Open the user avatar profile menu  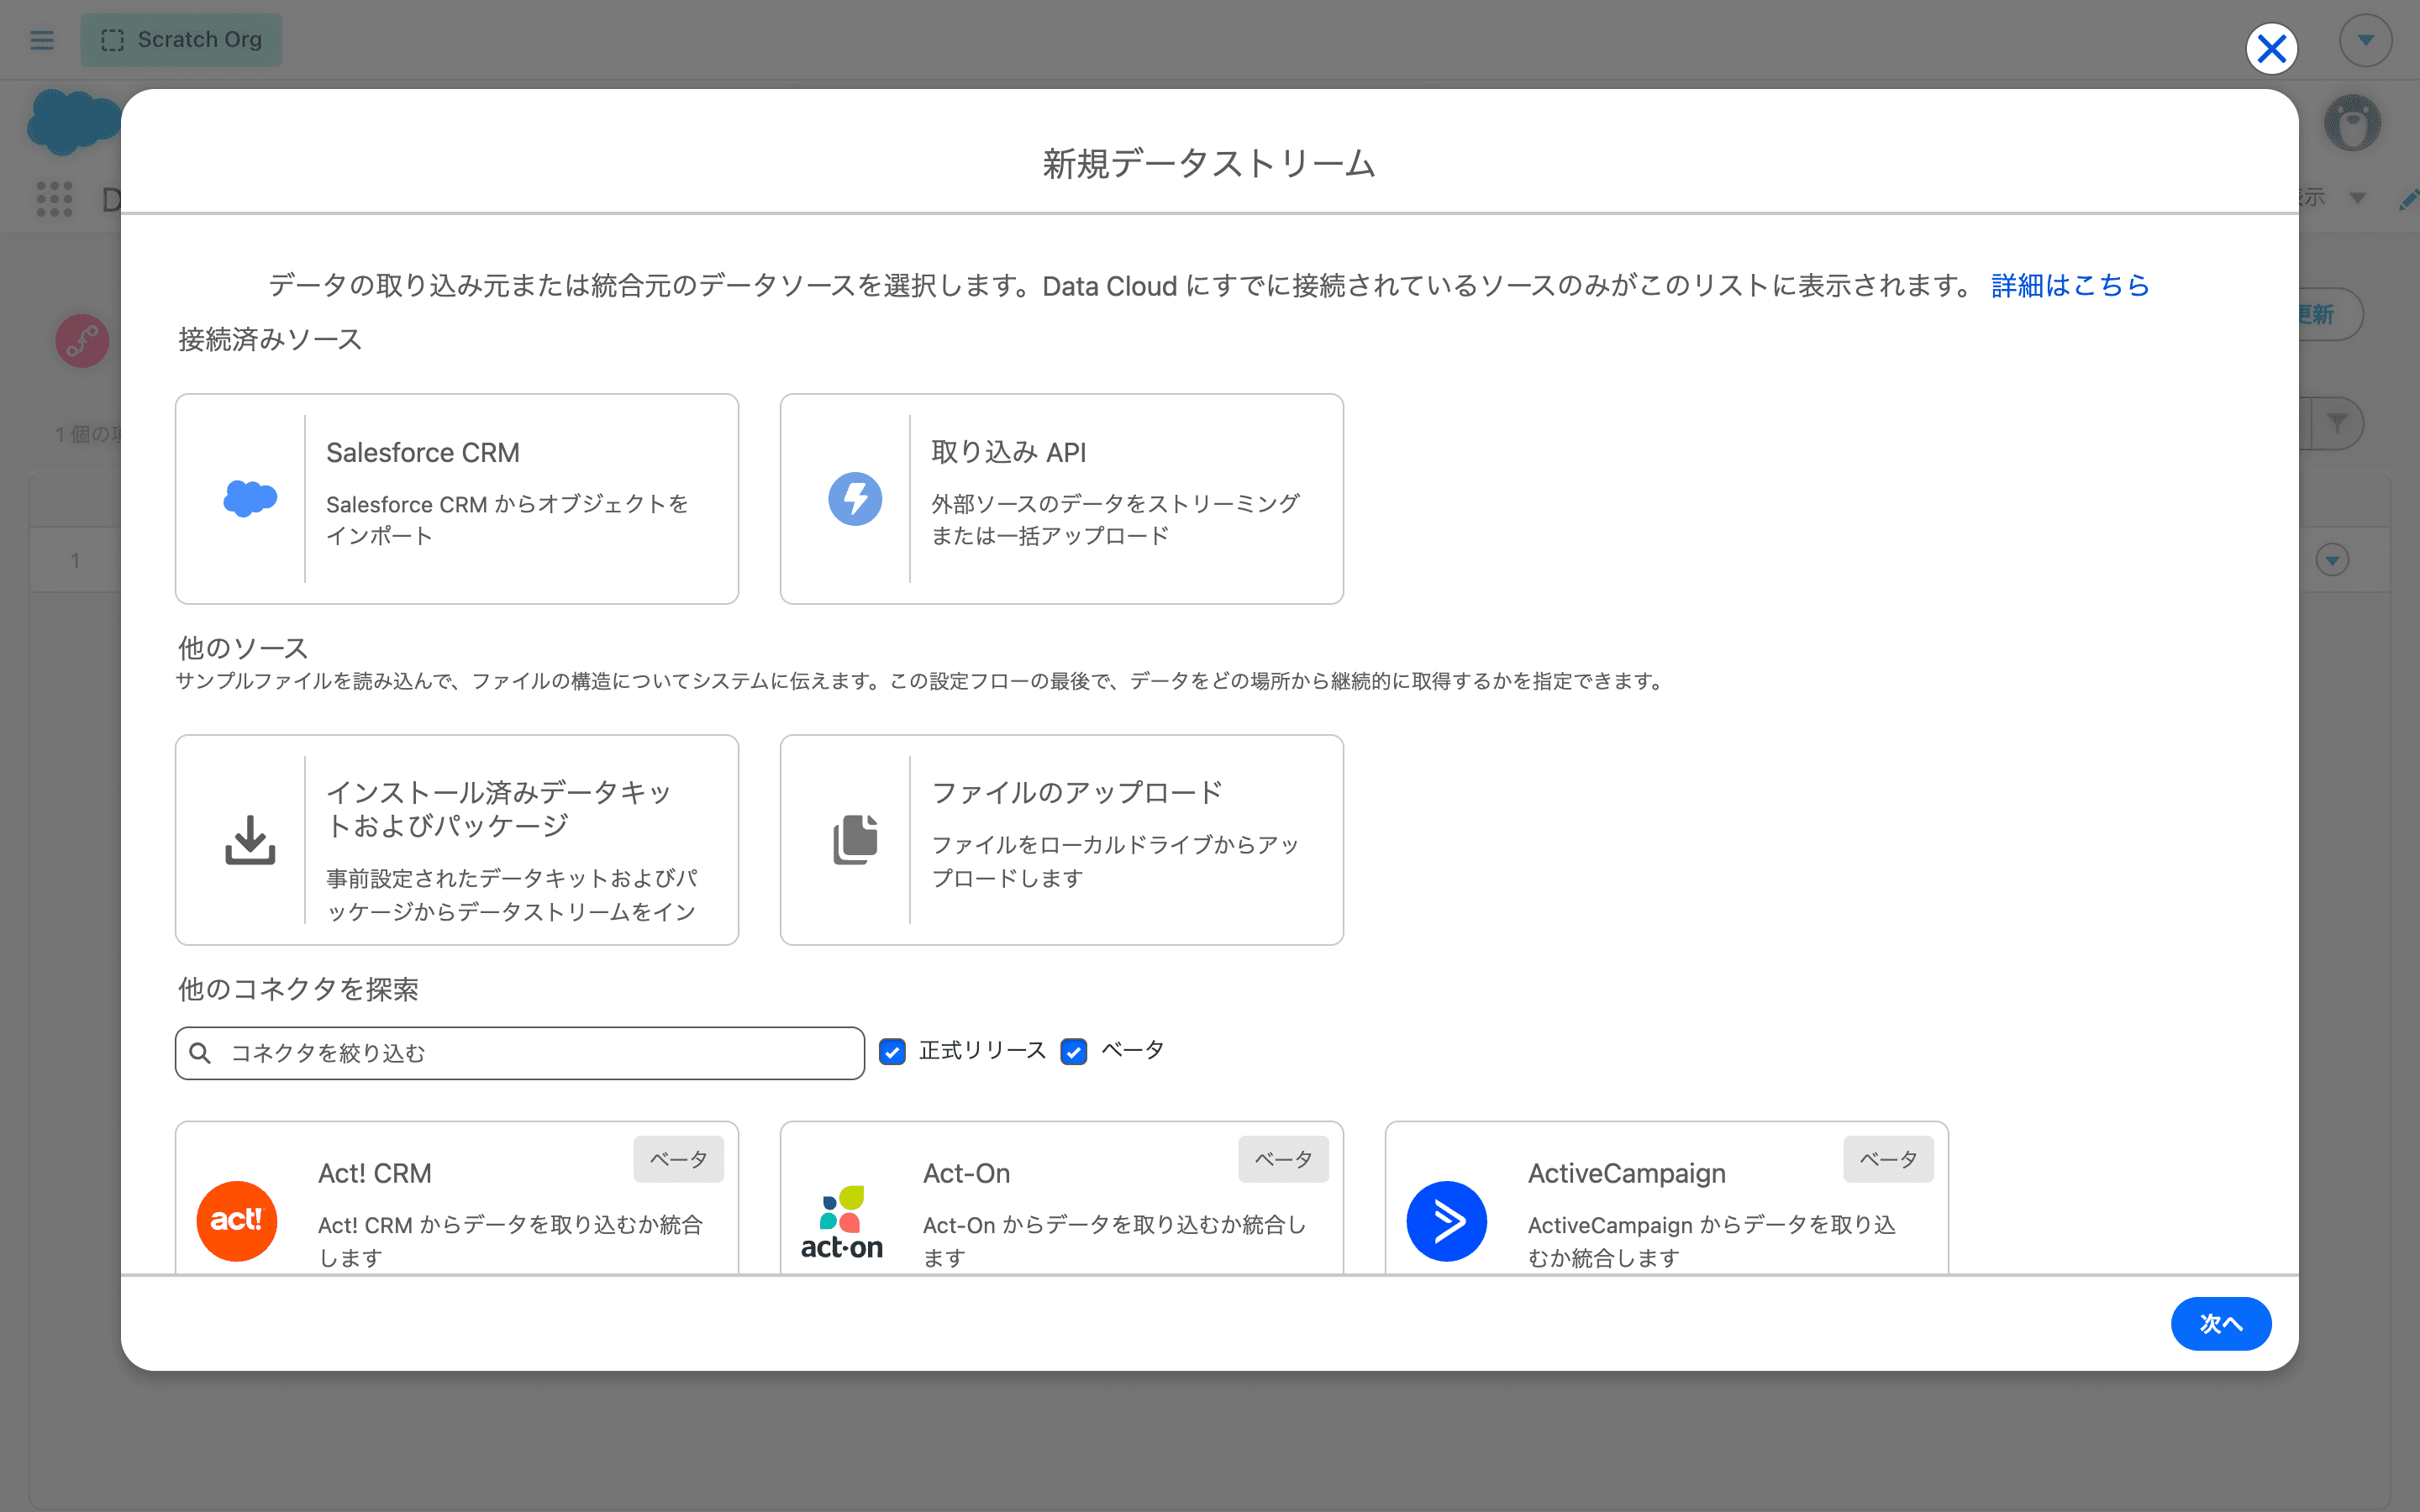click(2352, 123)
